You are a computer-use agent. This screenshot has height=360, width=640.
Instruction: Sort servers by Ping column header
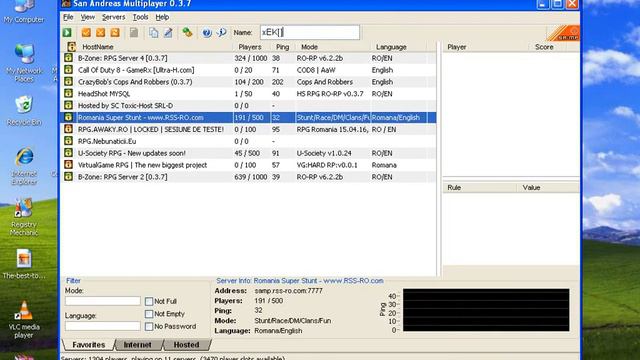click(x=282, y=47)
